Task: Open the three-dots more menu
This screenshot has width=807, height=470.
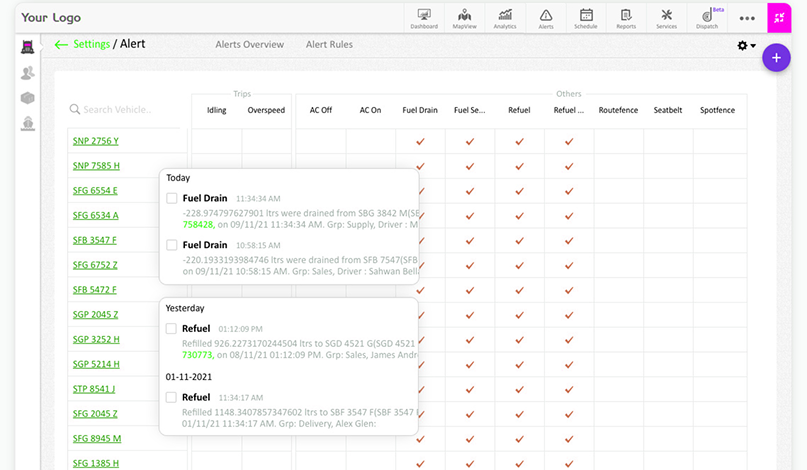Action: [x=747, y=18]
